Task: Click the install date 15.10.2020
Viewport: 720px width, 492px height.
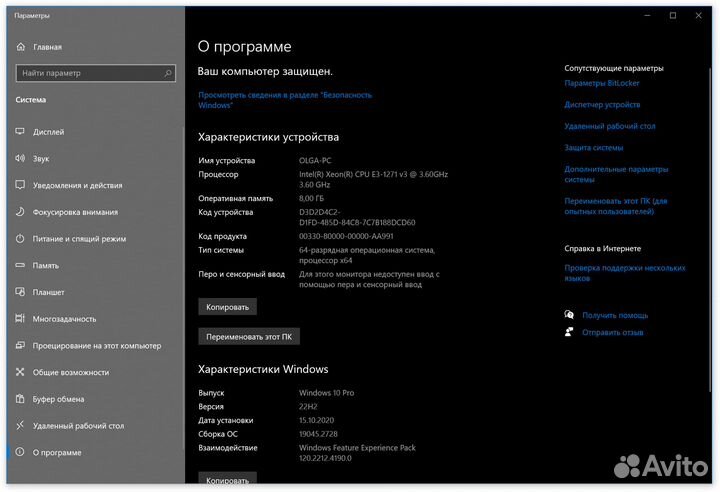Action: click(316, 420)
